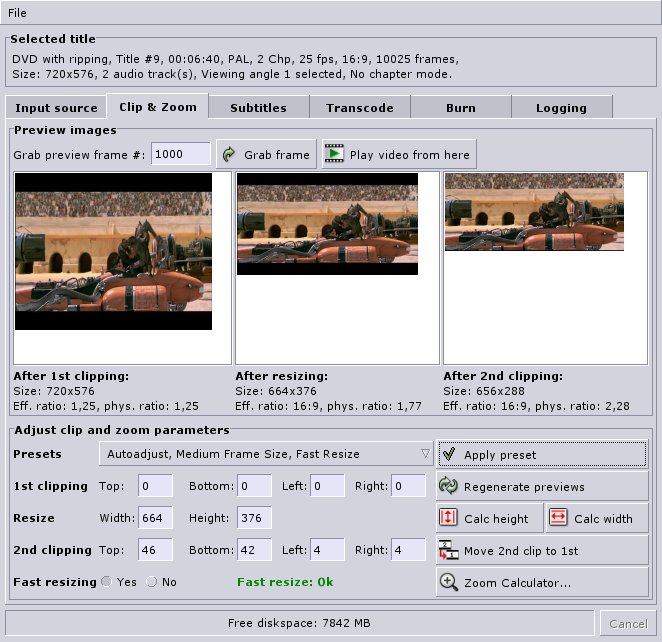
Task: Click the After 1st clipping preview image
Action: coord(114,251)
